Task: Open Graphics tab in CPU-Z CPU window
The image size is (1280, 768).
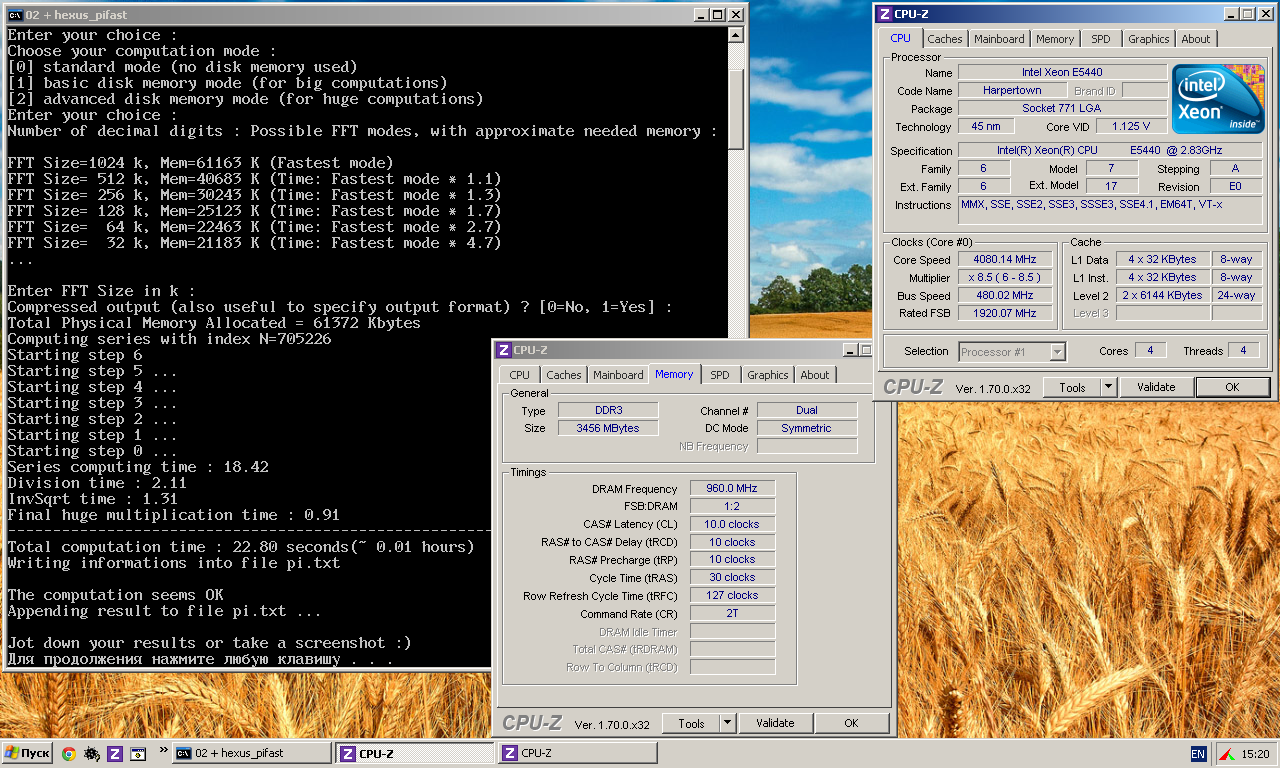Action: [1148, 39]
